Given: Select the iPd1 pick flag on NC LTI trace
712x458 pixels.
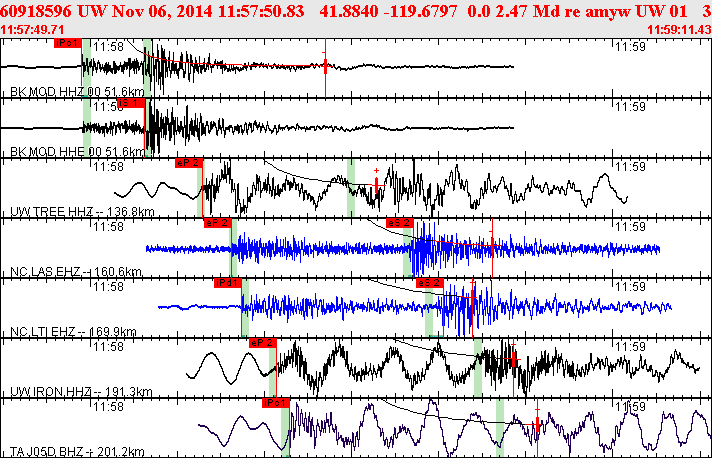Looking at the screenshot, I should (x=227, y=283).
